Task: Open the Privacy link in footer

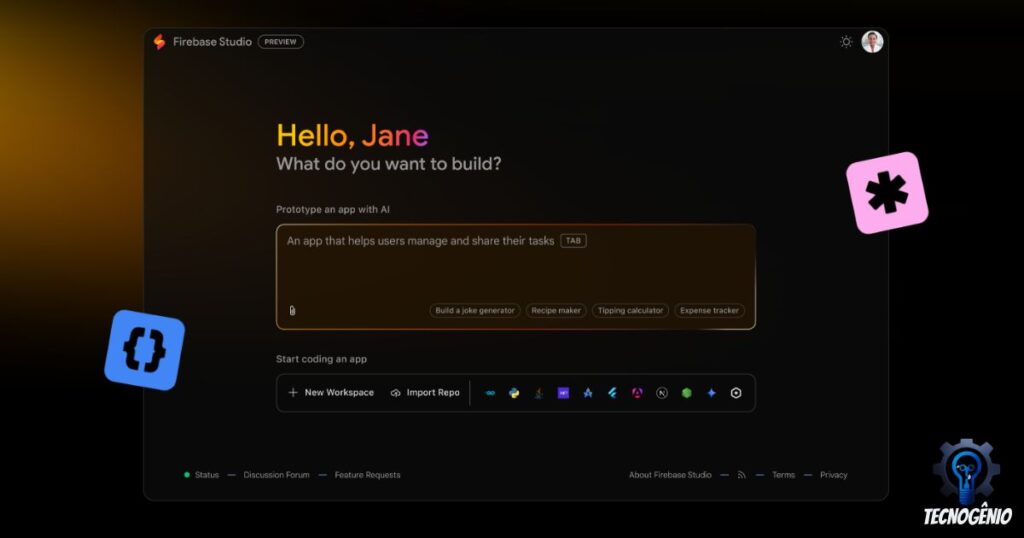Action: tap(833, 475)
